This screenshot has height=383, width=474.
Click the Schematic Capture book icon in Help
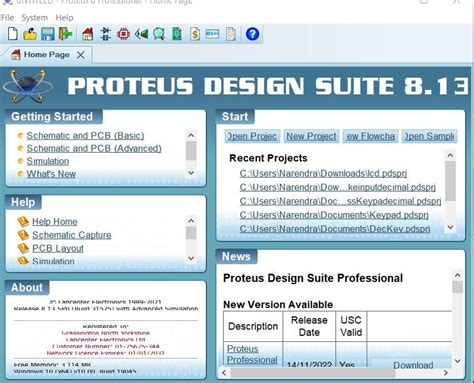[23, 235]
